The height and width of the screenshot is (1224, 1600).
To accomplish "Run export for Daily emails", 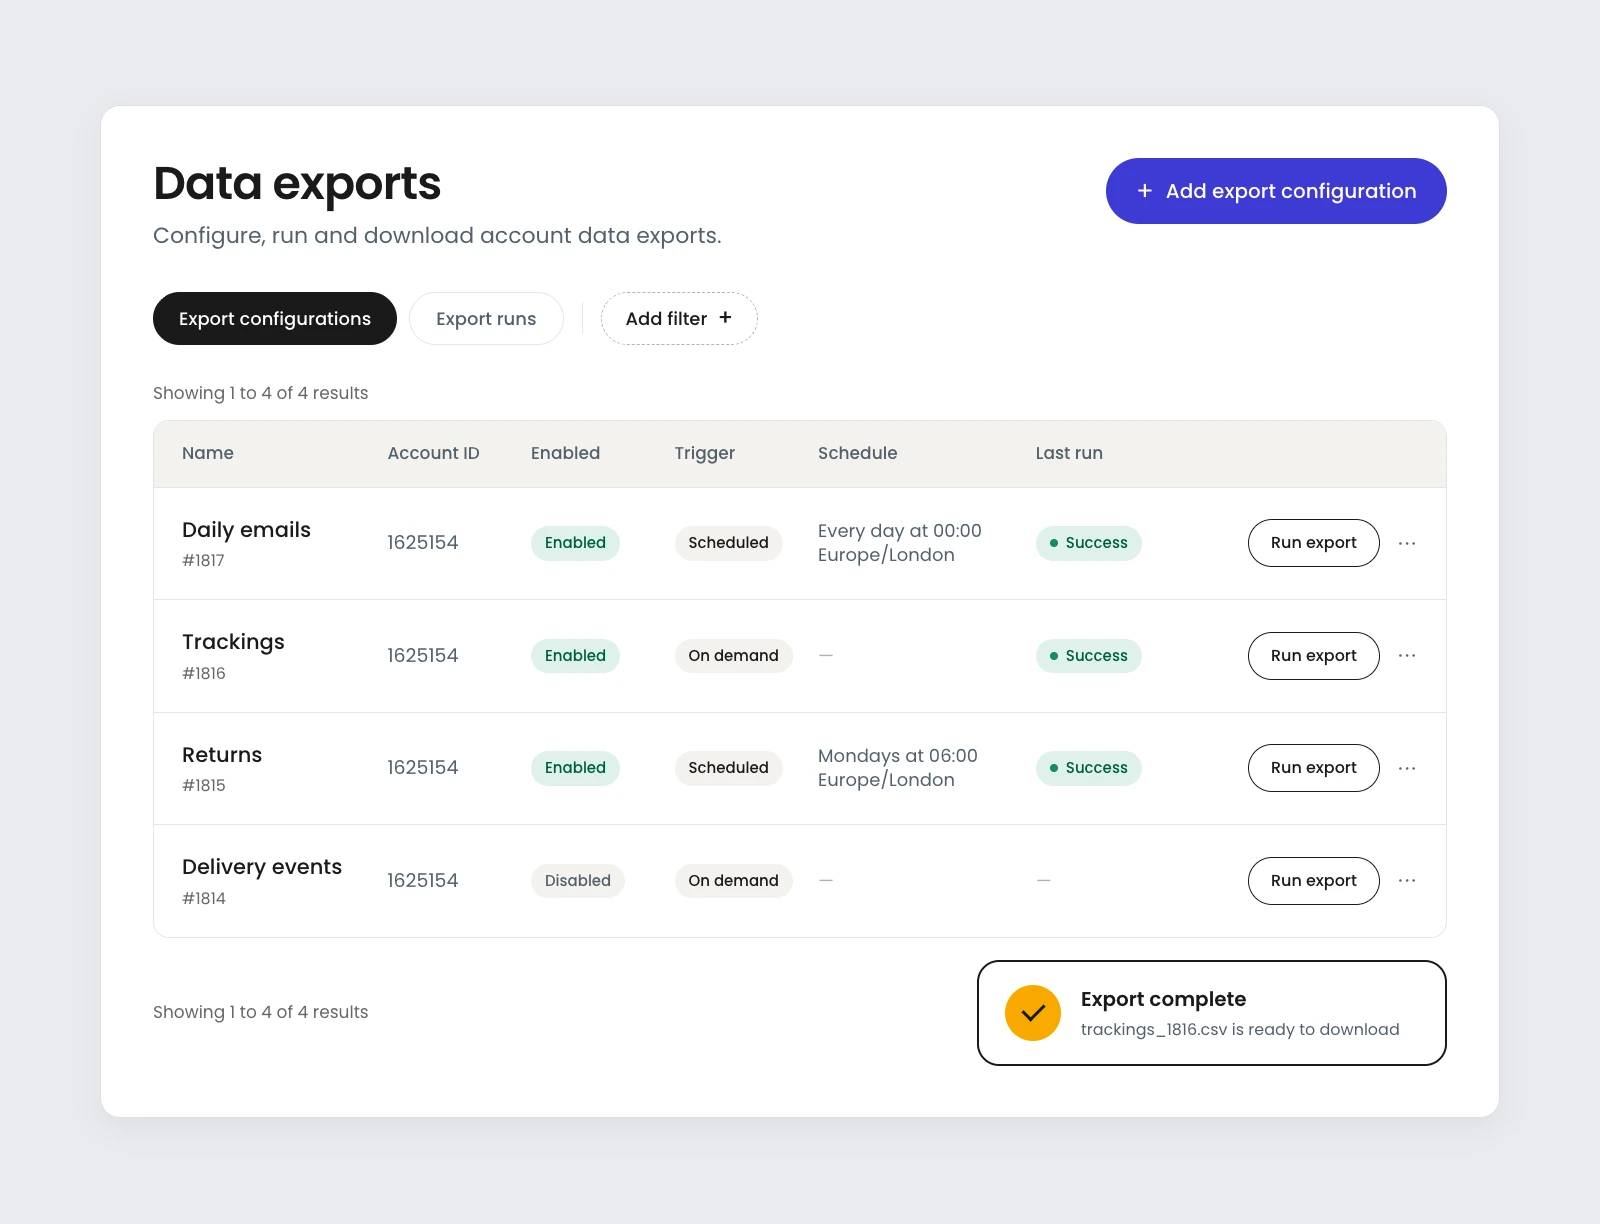I will [x=1314, y=543].
